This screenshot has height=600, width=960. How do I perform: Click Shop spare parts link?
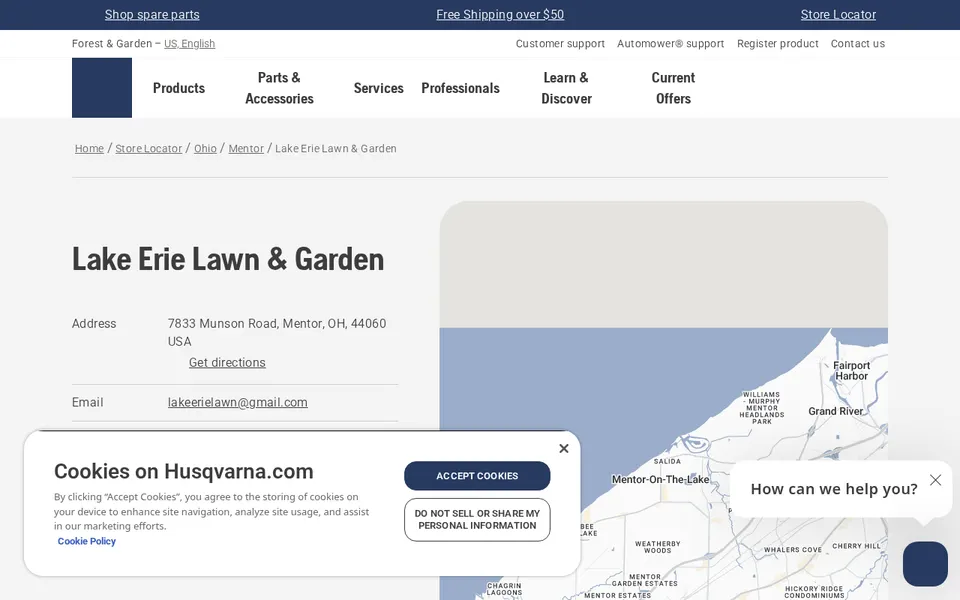(x=152, y=15)
